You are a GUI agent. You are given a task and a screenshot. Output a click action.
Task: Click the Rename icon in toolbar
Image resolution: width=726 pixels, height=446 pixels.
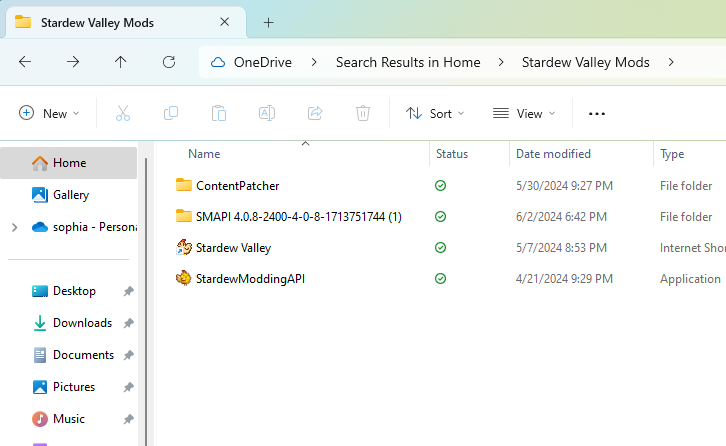(267, 114)
